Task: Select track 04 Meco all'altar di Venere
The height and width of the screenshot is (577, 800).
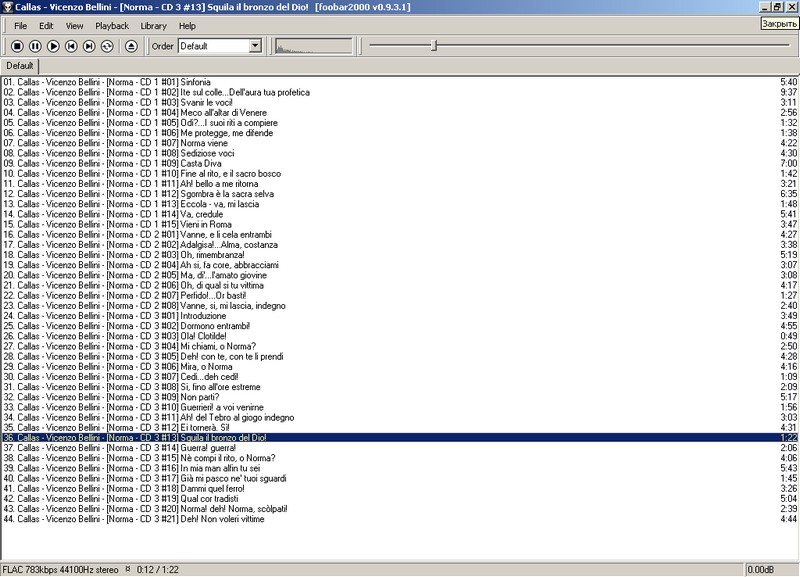Action: 399,113
